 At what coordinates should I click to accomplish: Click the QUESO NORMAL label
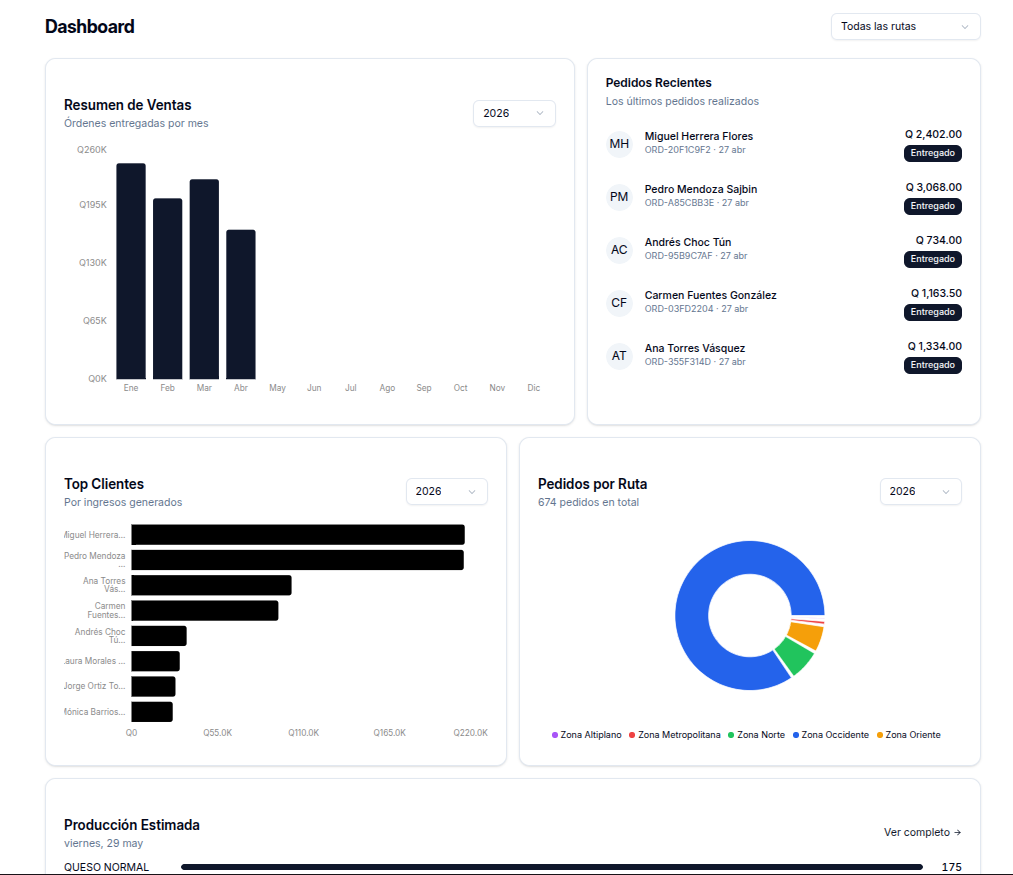pos(106,867)
